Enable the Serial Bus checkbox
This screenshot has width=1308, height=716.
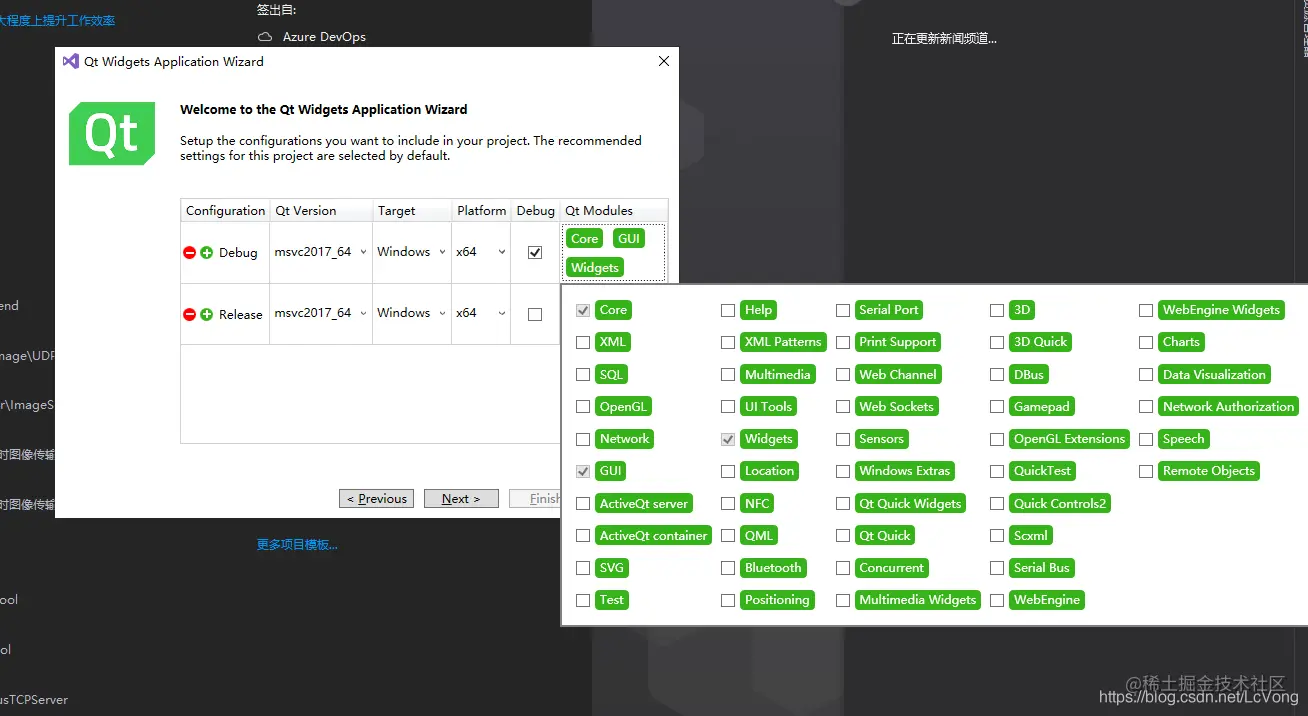(x=997, y=568)
